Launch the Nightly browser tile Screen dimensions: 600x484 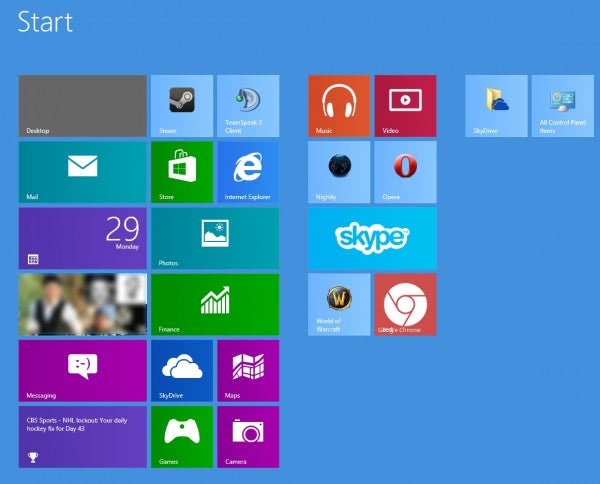(x=339, y=172)
